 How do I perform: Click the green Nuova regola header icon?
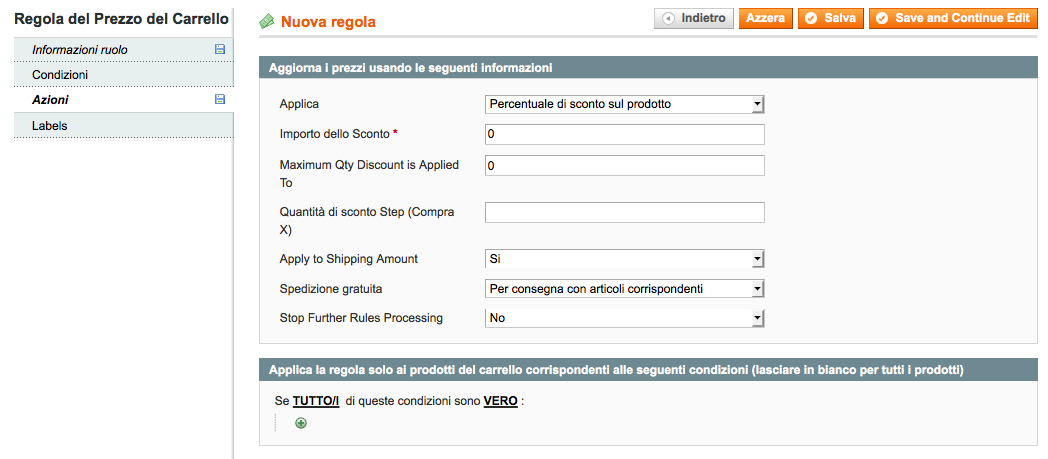(x=267, y=21)
